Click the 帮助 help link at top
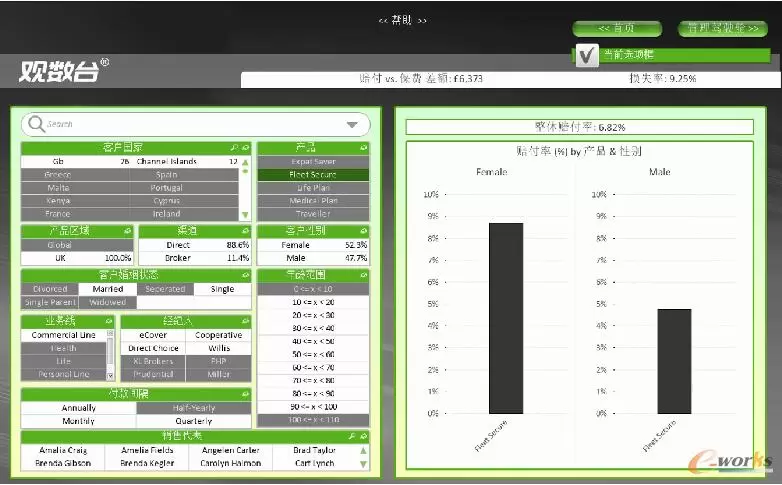Viewport: 782px width, 485px height. point(403,20)
